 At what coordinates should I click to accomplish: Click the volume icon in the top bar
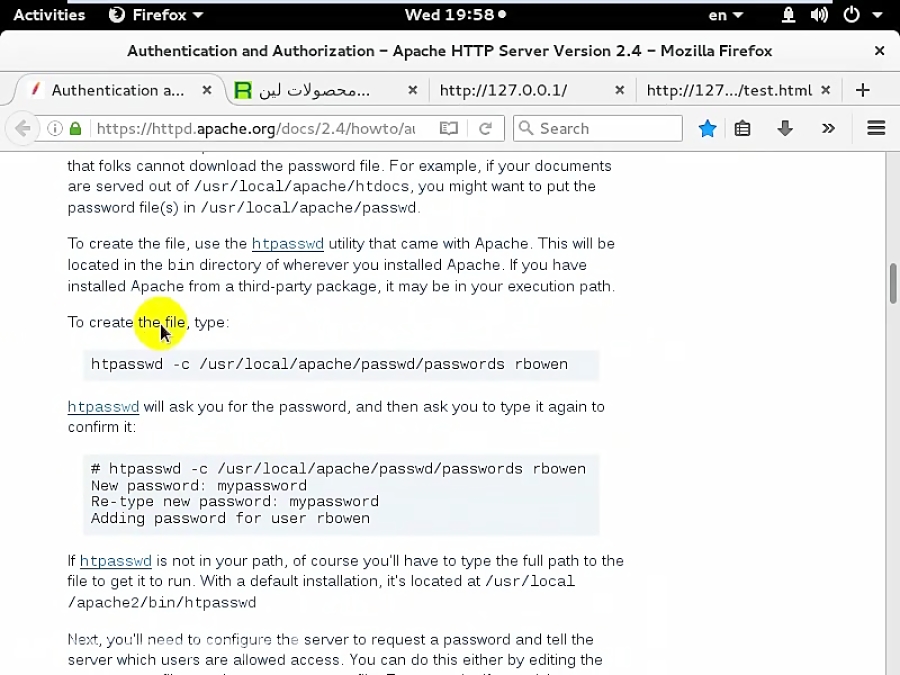[820, 14]
